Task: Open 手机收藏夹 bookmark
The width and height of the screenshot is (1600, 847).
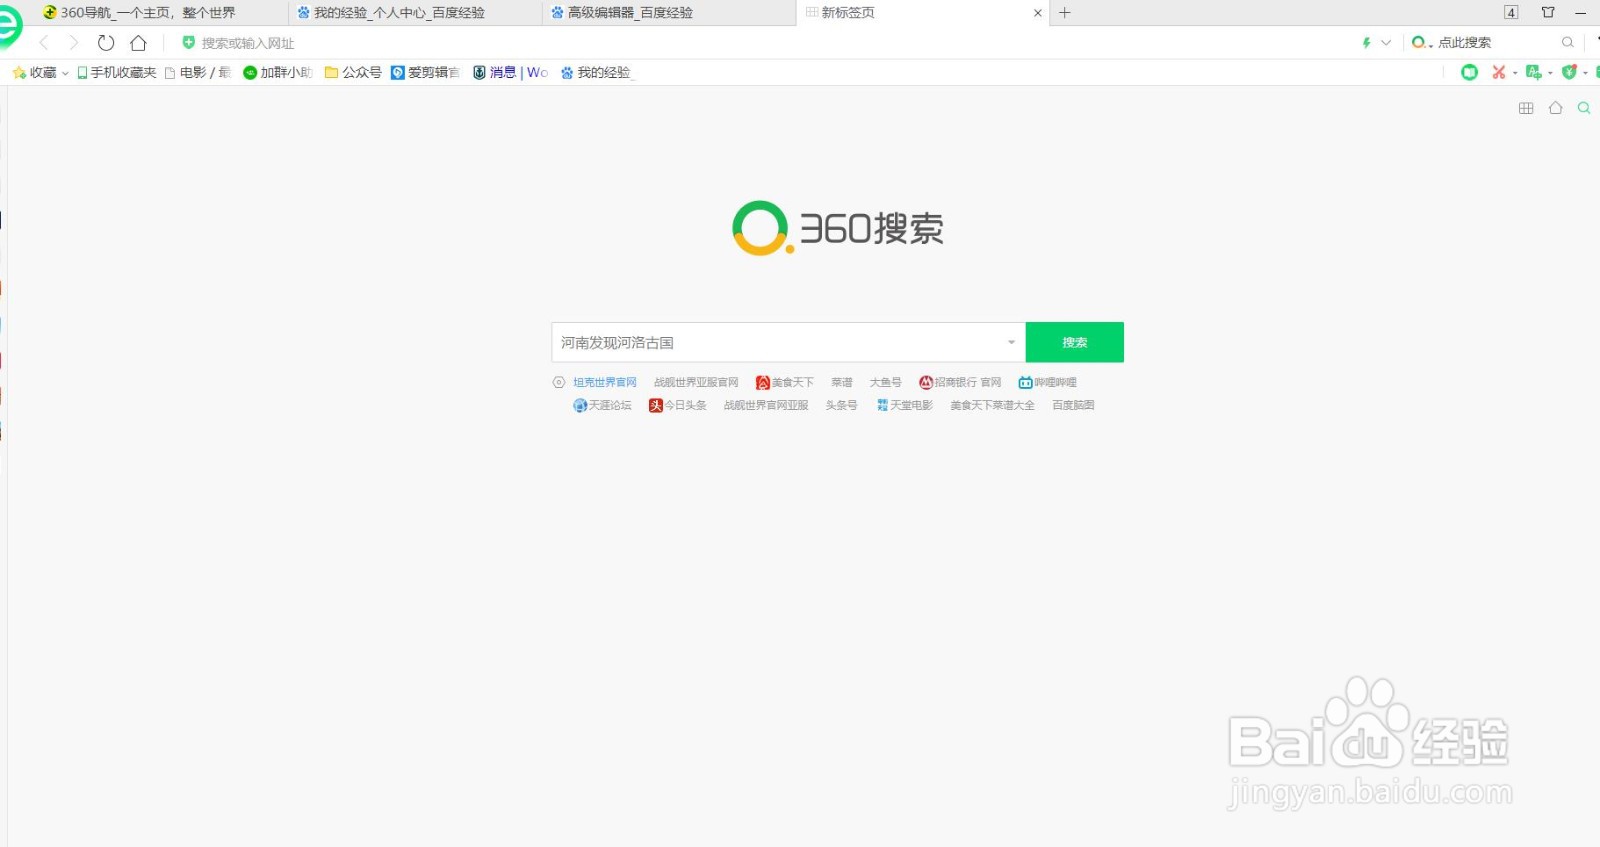Action: point(116,72)
